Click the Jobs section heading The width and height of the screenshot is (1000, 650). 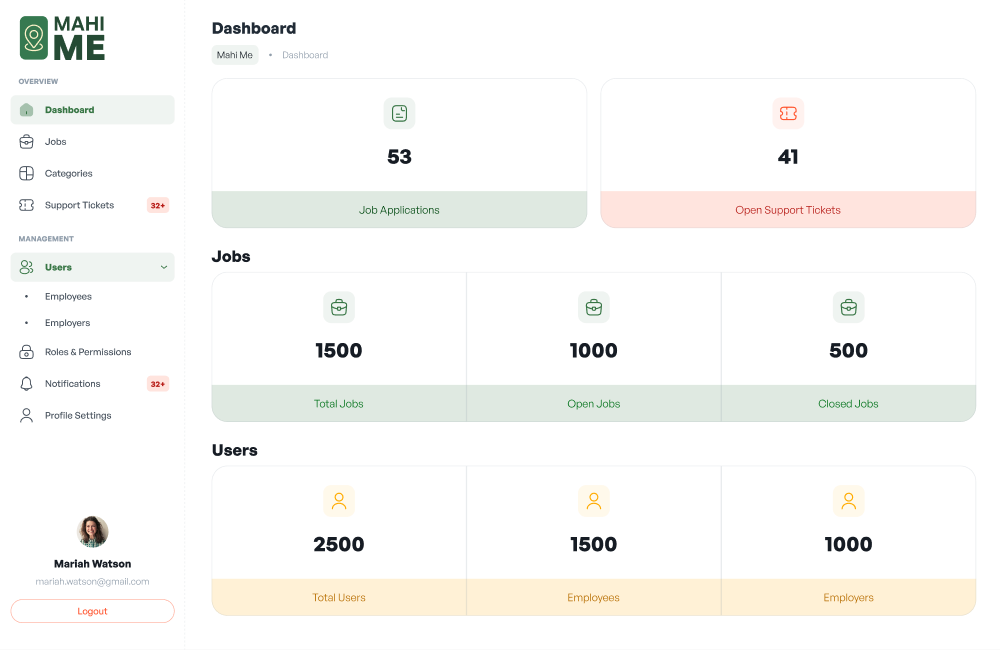tap(231, 256)
